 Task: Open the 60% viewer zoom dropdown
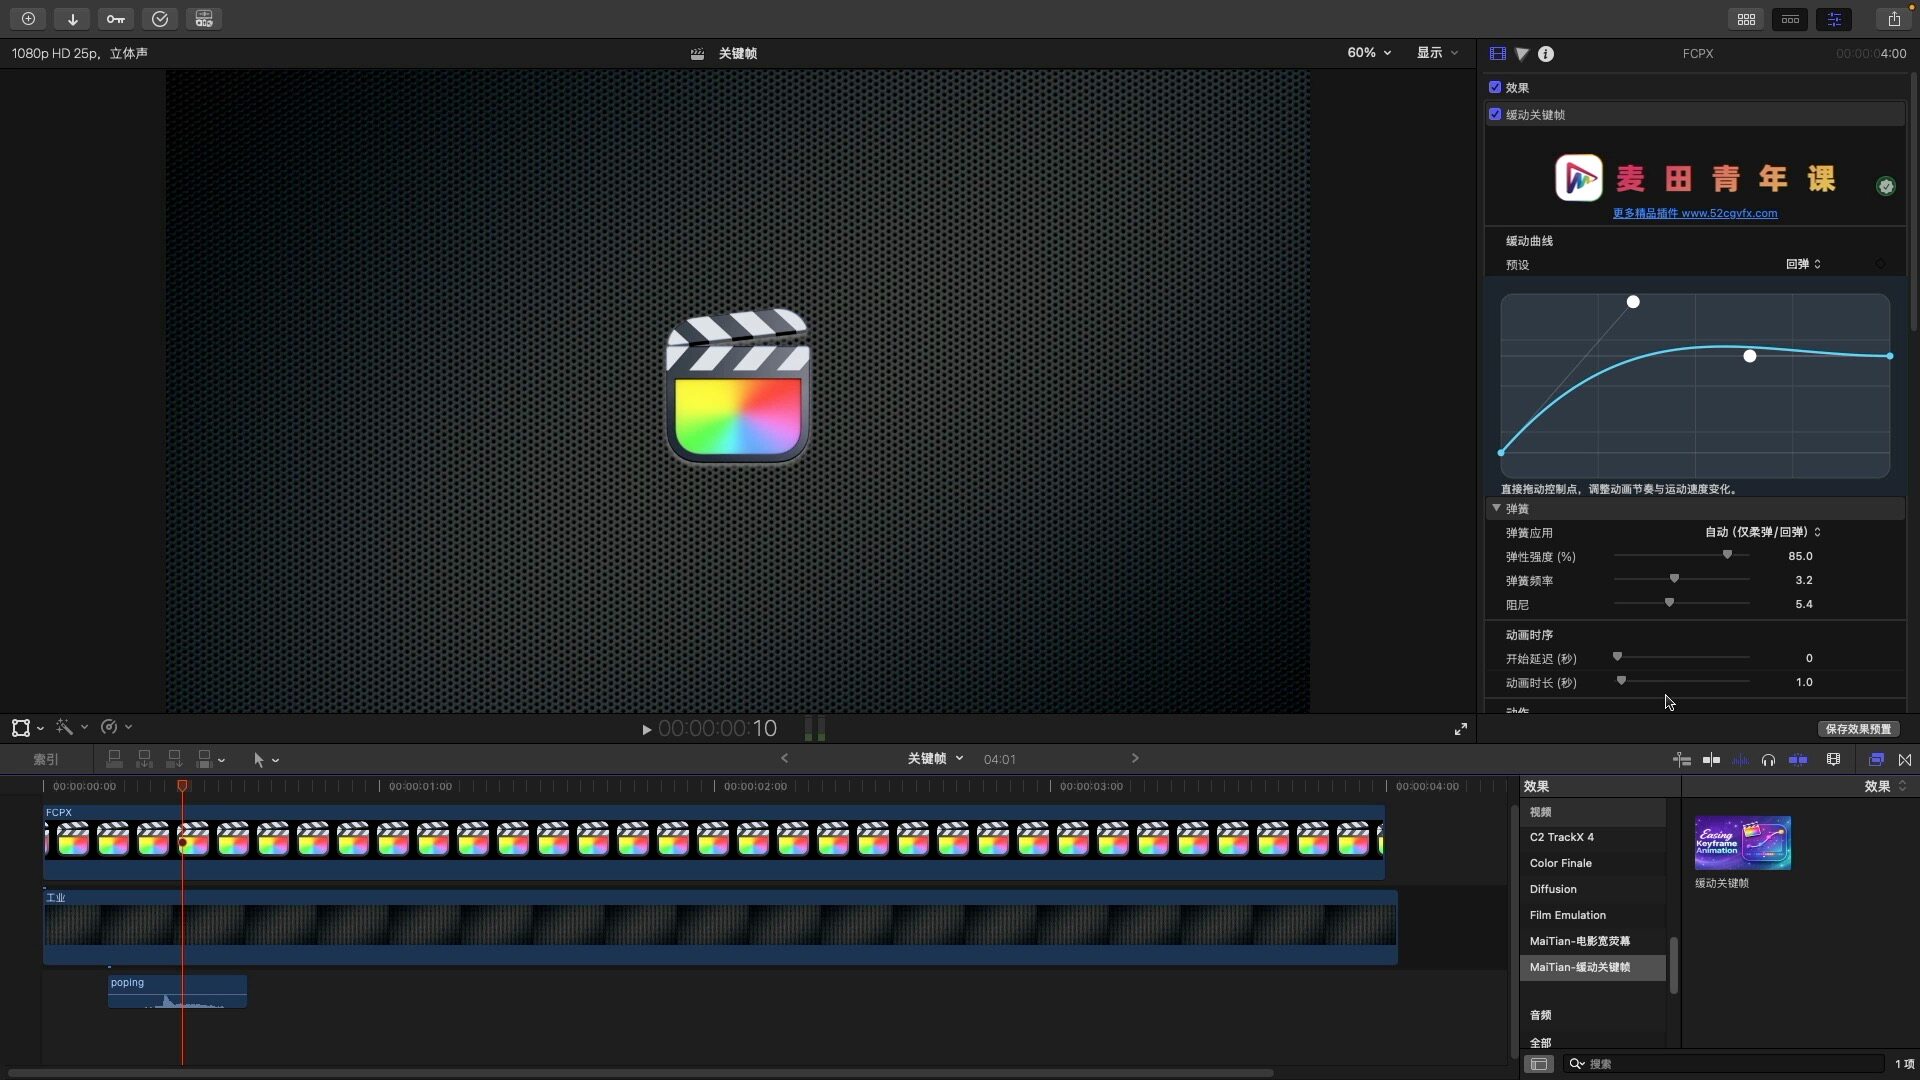click(1369, 53)
